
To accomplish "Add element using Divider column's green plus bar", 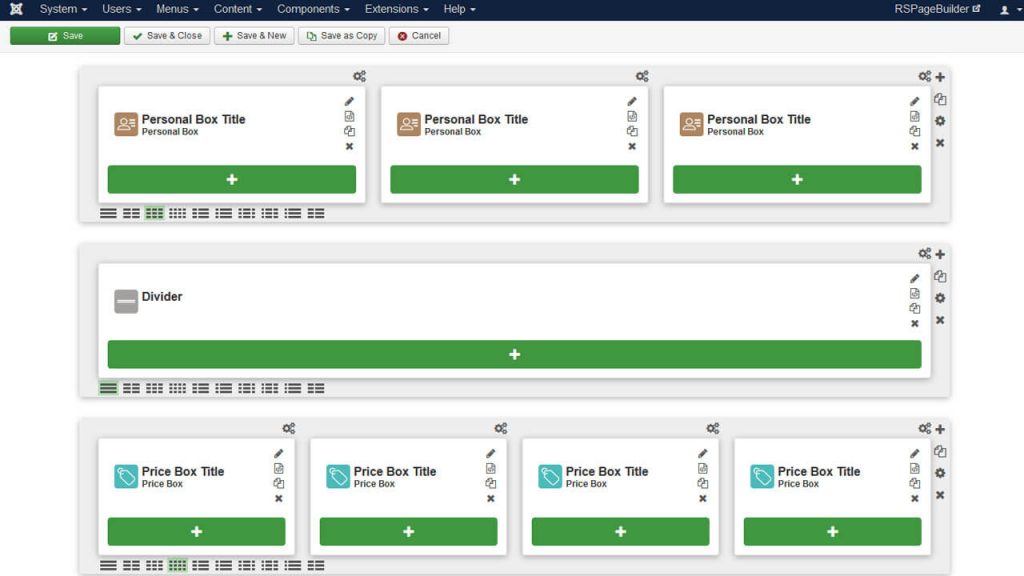I will 514,354.
